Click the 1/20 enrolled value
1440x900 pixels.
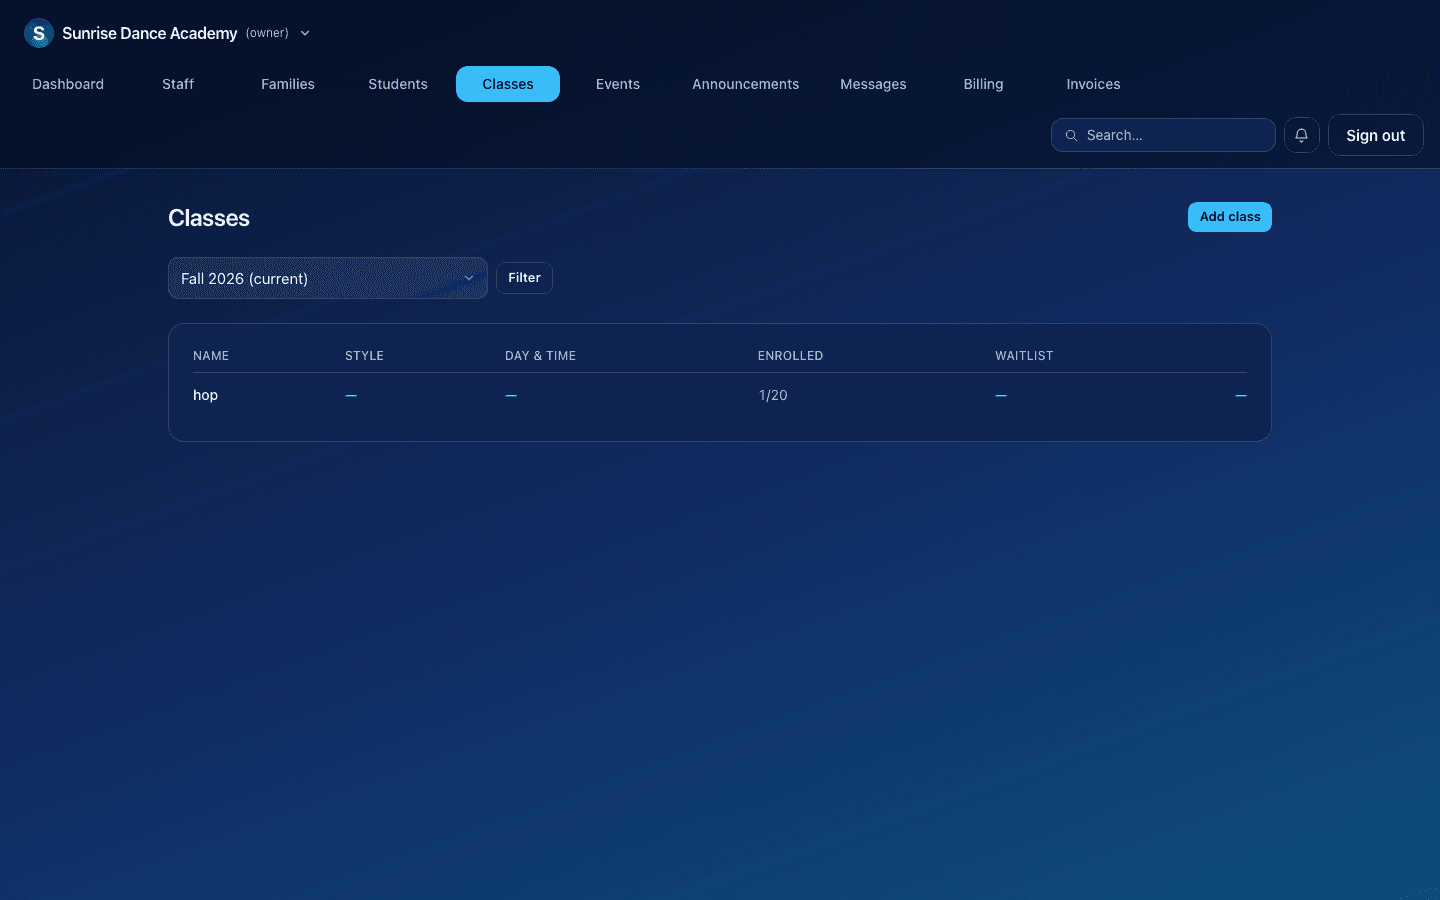click(773, 395)
